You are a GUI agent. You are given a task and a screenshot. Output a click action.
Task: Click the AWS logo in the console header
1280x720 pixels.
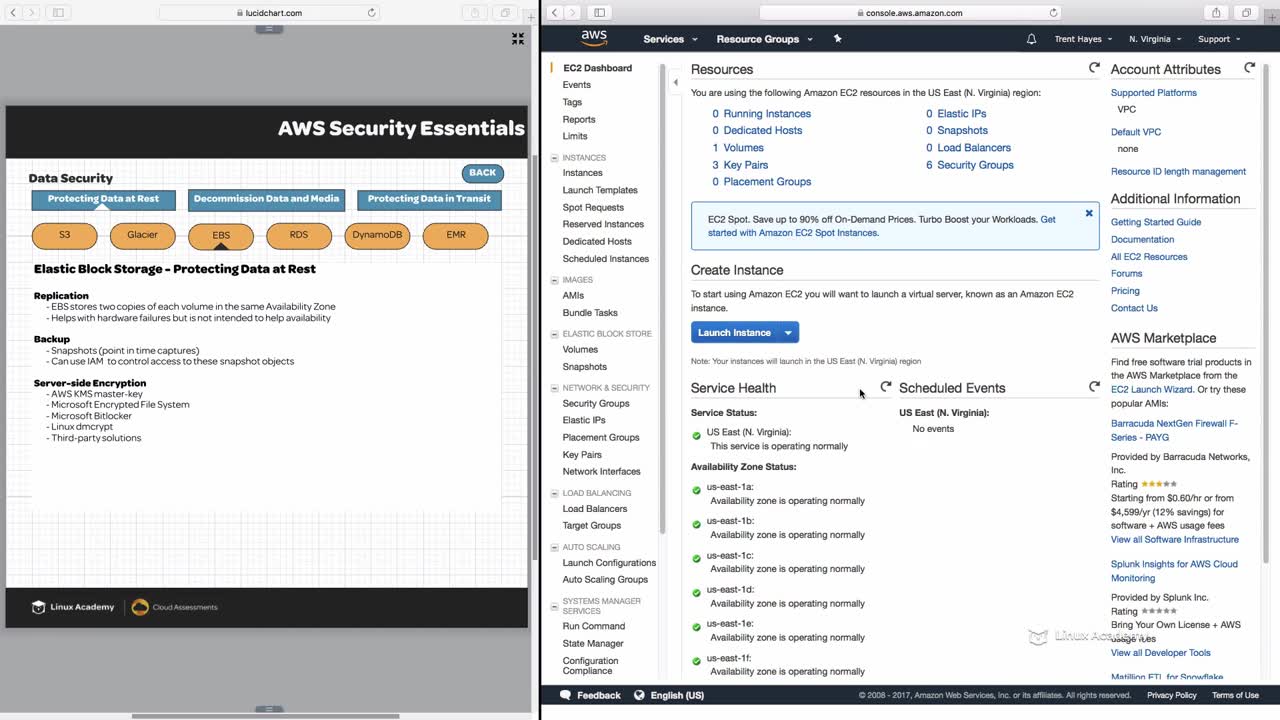pos(594,38)
